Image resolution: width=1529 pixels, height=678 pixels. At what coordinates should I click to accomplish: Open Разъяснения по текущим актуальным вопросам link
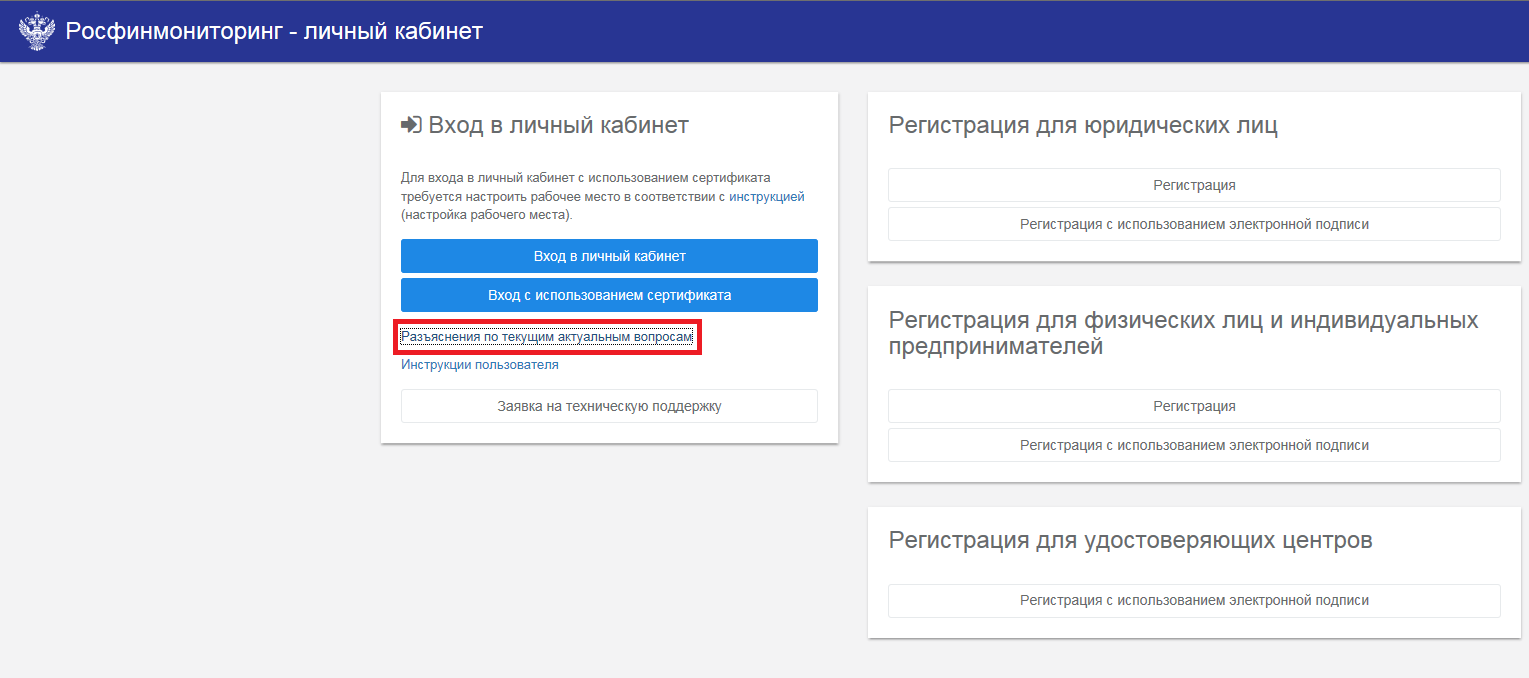(546, 338)
